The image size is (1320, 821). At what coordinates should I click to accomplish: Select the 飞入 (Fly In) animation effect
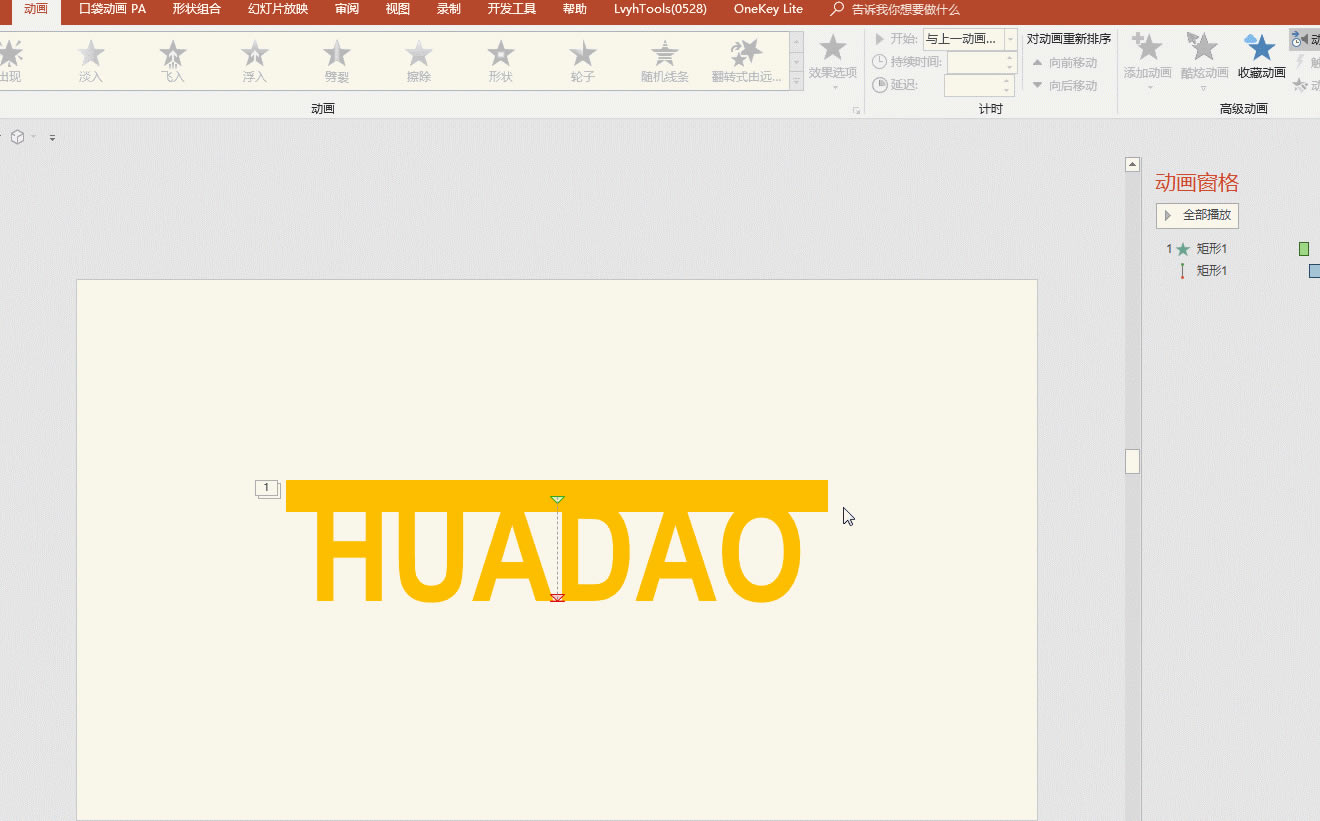pyautogui.click(x=173, y=61)
